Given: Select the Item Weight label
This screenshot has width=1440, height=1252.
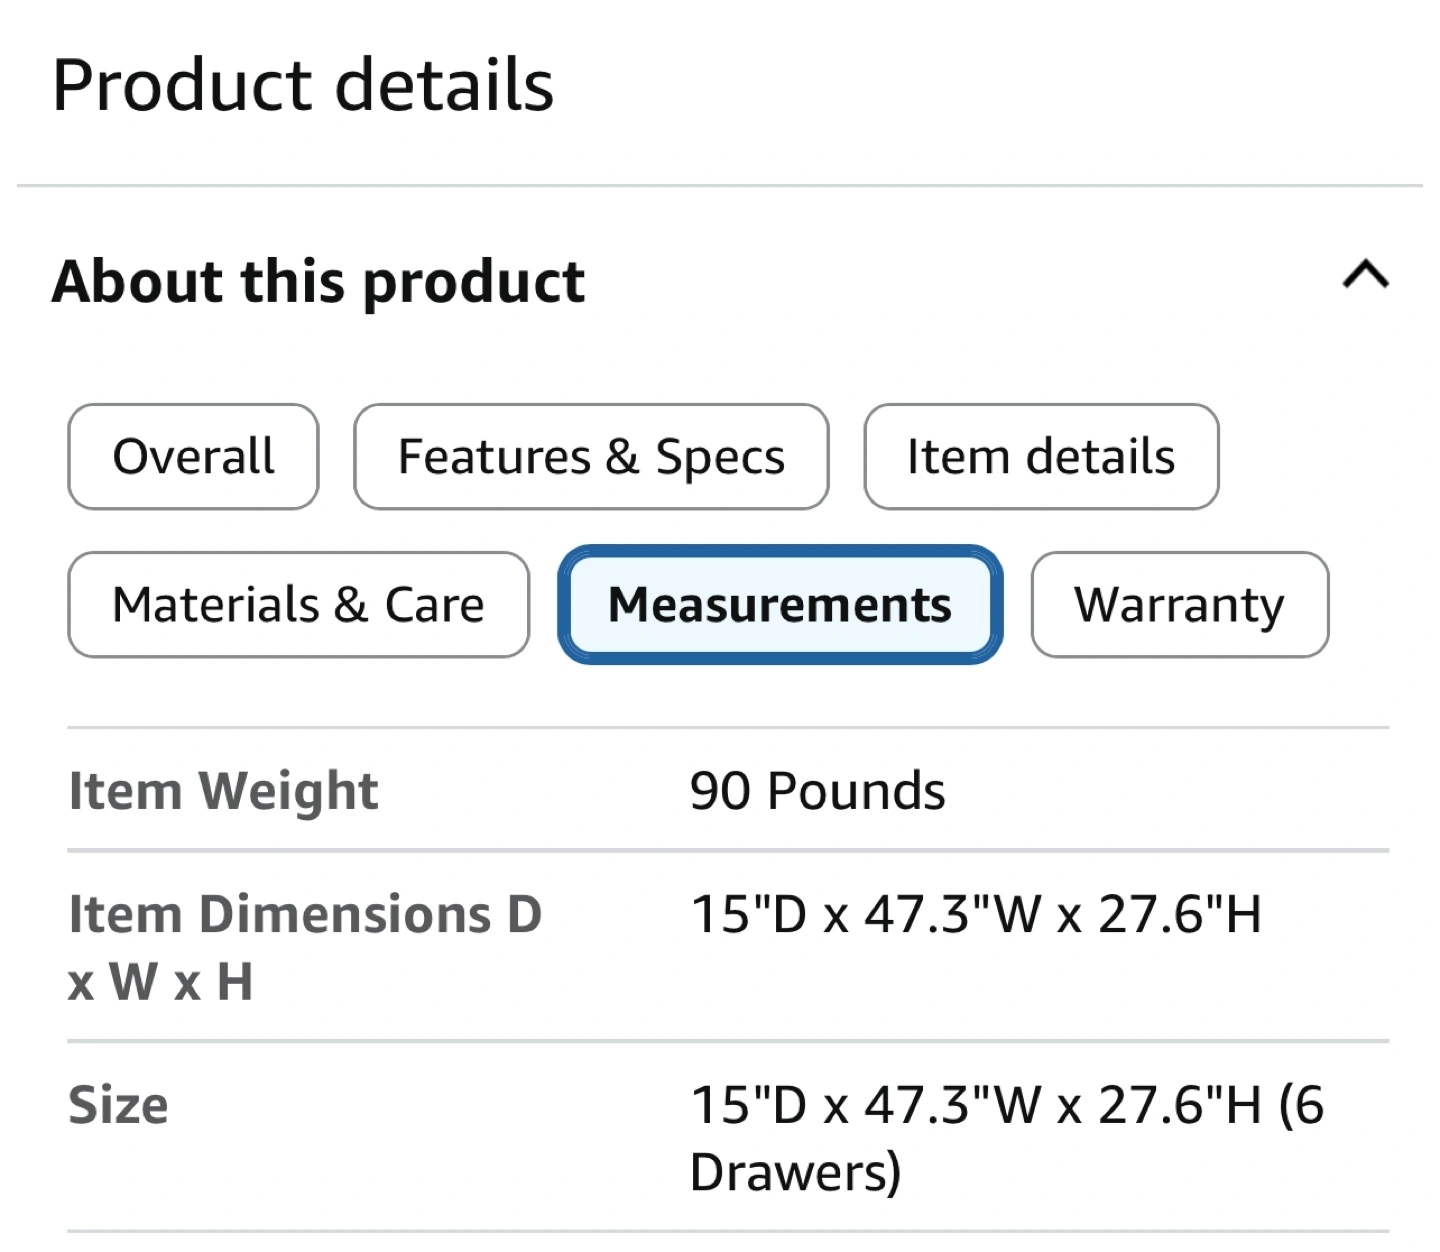Looking at the screenshot, I should tap(223, 791).
